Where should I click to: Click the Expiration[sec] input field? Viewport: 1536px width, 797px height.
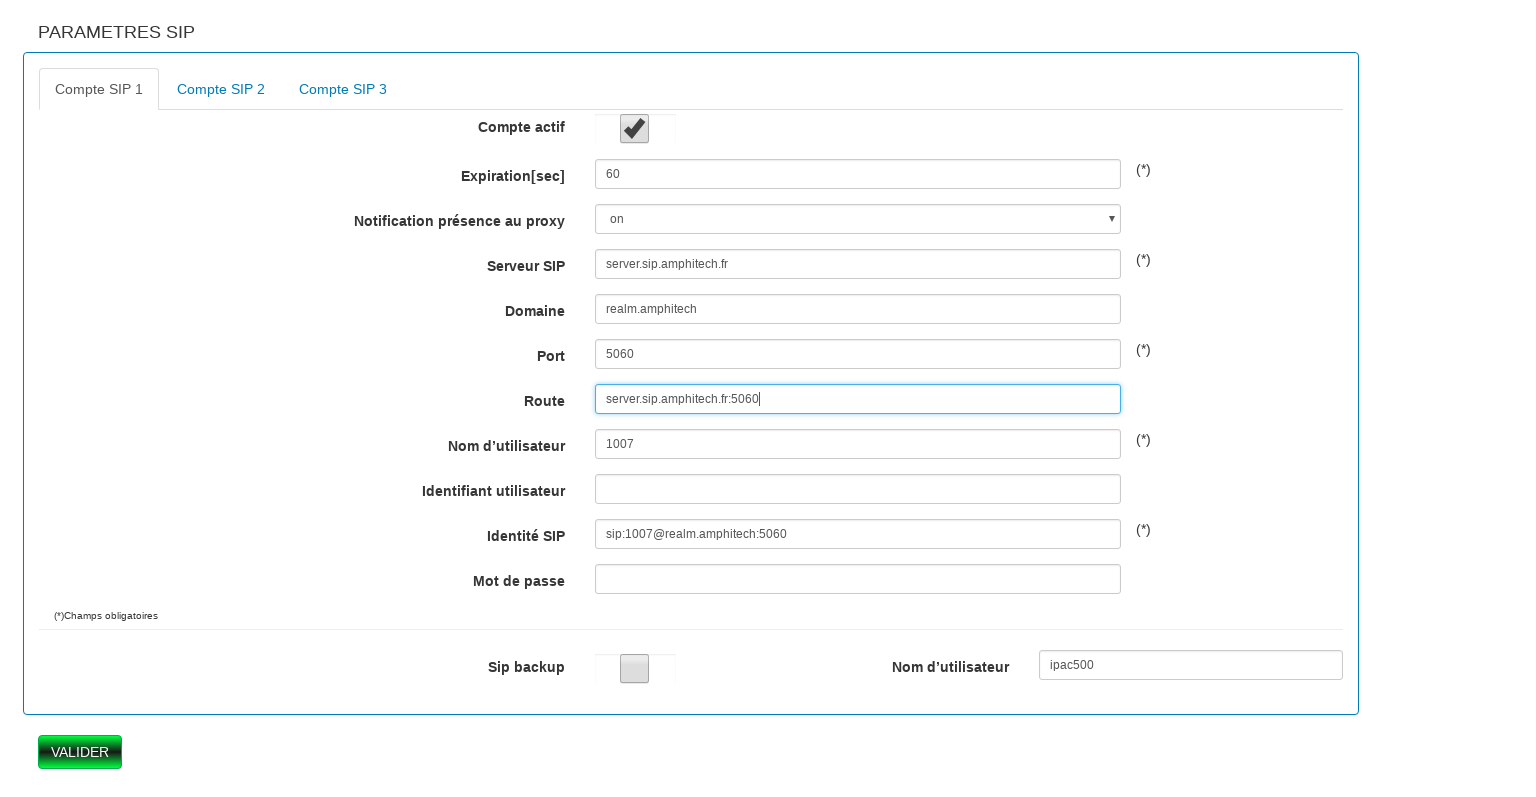(856, 174)
